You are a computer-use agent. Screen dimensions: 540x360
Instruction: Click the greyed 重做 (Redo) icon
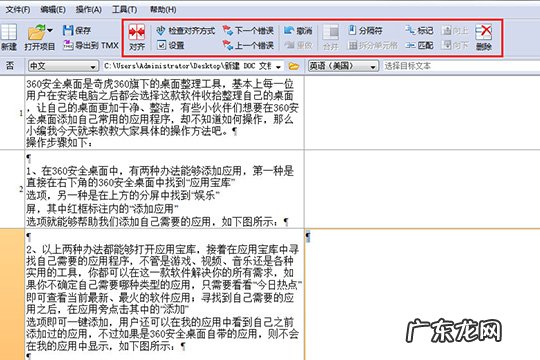(289, 45)
